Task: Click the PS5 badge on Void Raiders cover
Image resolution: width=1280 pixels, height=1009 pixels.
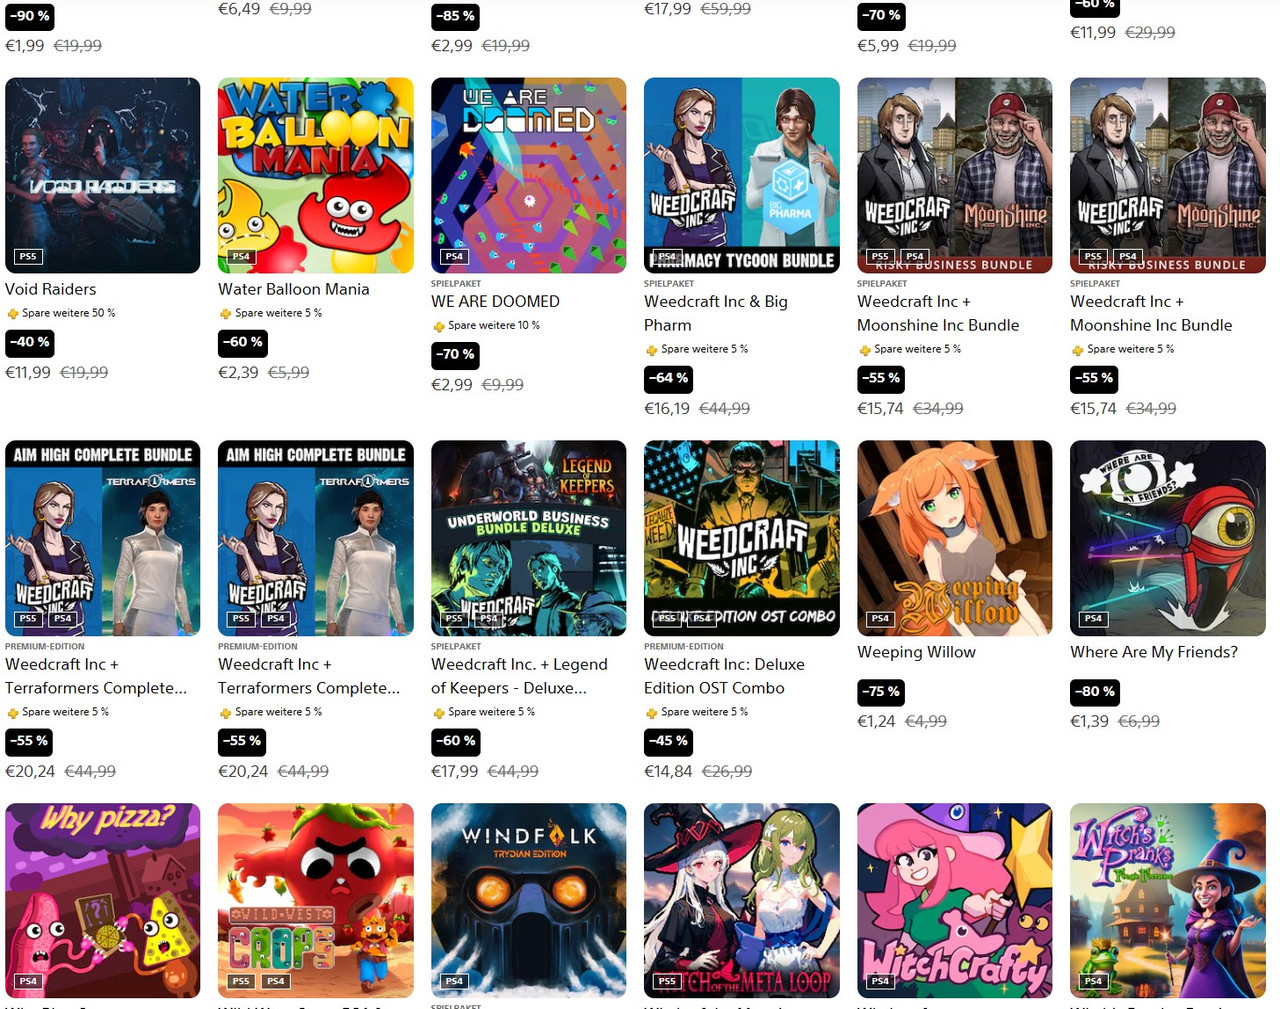Action: click(28, 257)
